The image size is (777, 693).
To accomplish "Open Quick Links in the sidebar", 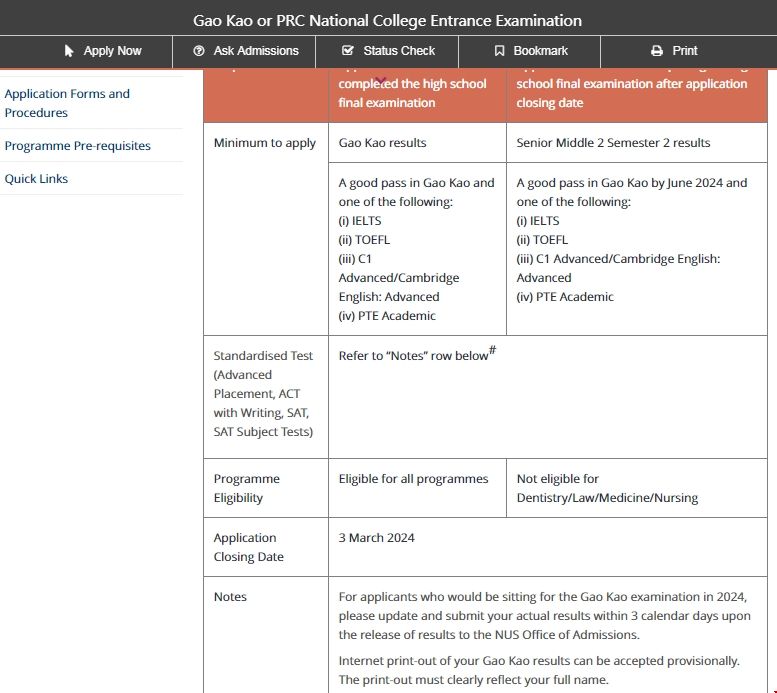I will (36, 179).
